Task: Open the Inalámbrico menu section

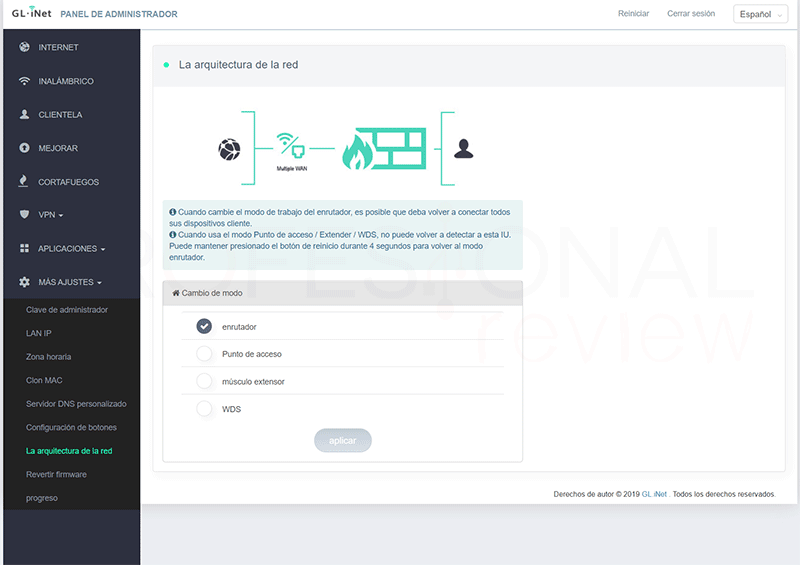Action: click(66, 81)
